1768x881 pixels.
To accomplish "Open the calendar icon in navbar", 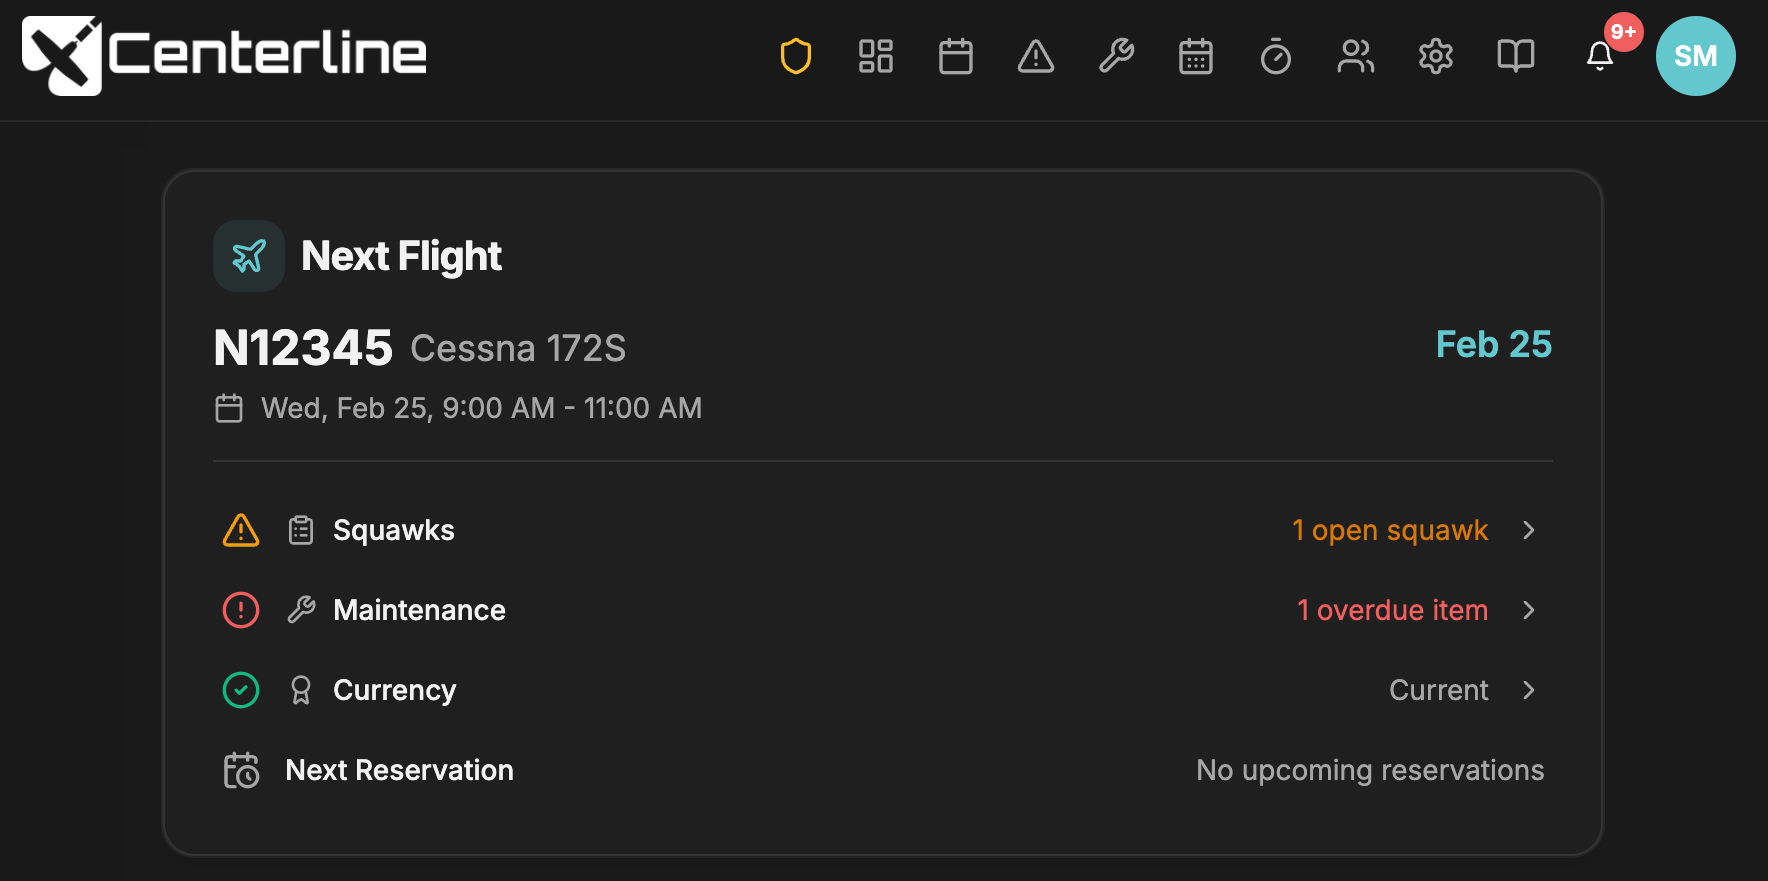I will tap(956, 56).
